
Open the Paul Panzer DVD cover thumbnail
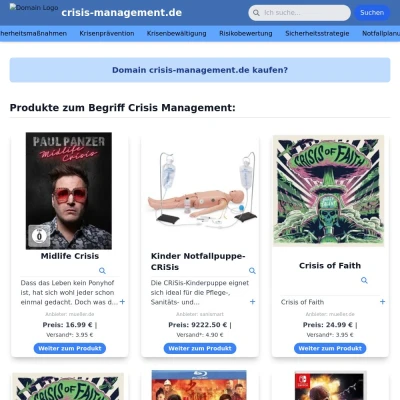click(x=69, y=191)
